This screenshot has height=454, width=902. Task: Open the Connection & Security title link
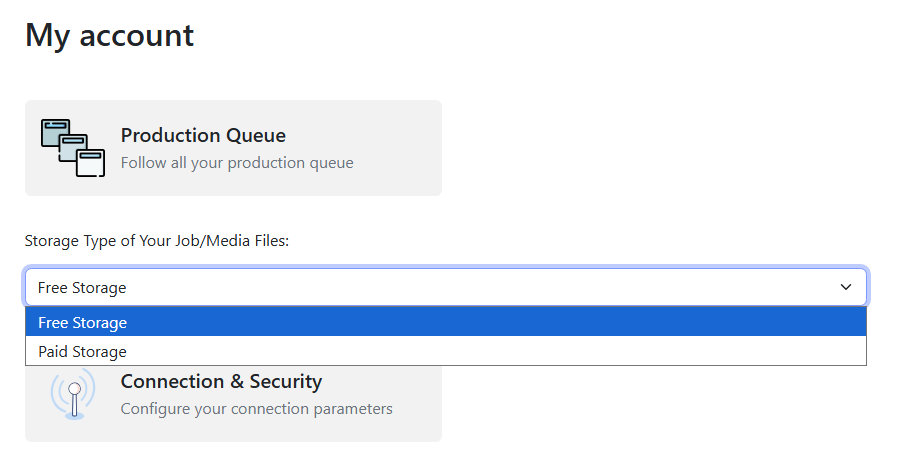pos(221,381)
